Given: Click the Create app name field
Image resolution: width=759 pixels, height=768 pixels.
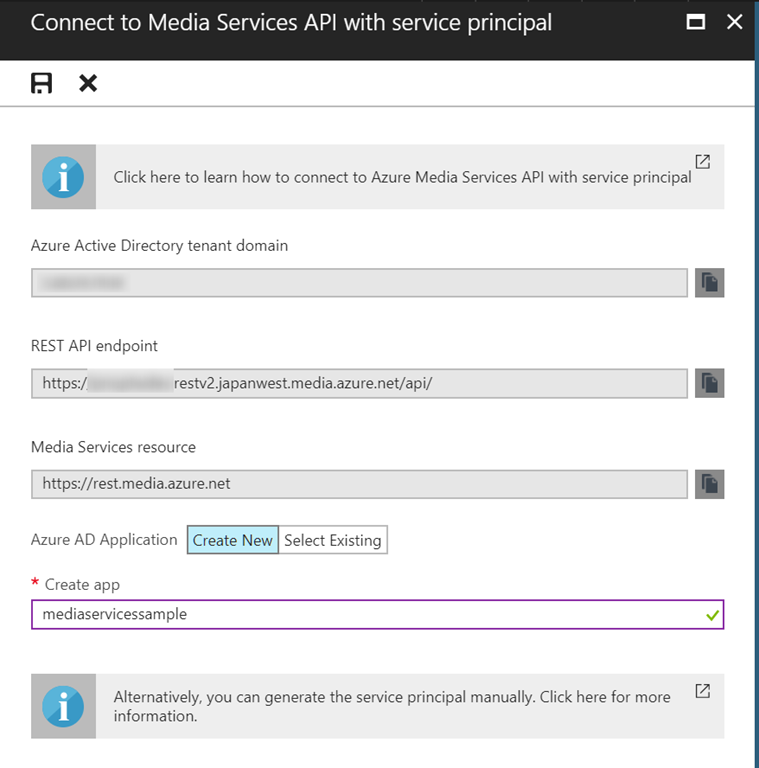Looking at the screenshot, I should tap(360, 614).
